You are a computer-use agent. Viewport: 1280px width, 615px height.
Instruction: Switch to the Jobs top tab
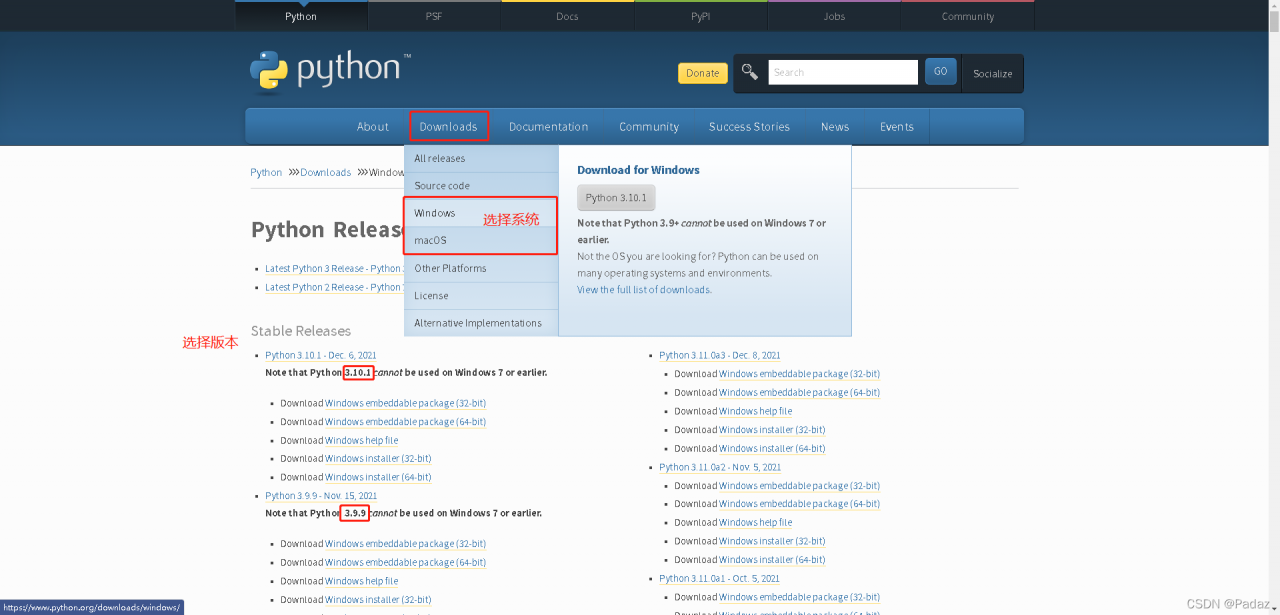pyautogui.click(x=834, y=16)
